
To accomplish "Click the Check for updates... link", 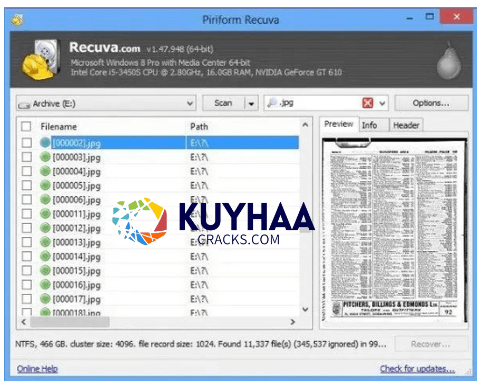I will (x=417, y=369).
